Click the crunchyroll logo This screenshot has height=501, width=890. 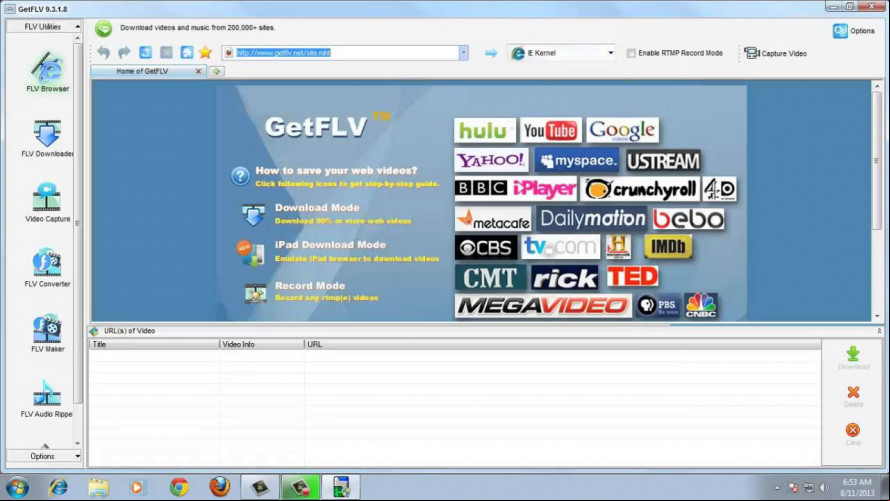(640, 189)
